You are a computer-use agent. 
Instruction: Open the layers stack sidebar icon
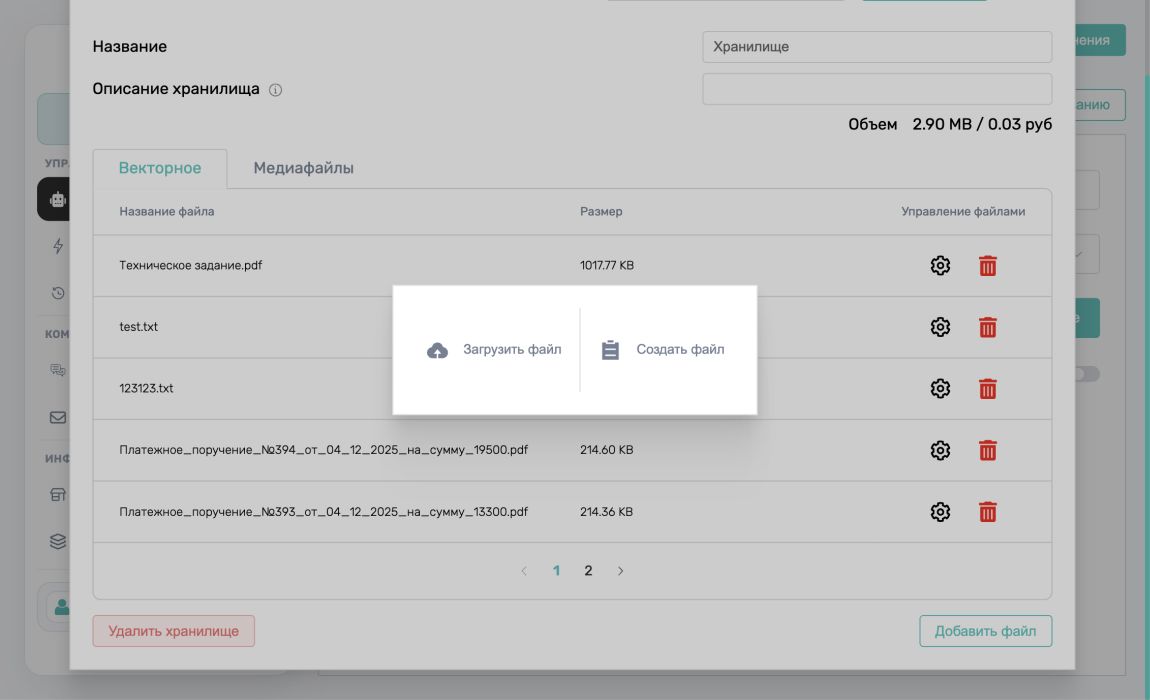point(58,542)
